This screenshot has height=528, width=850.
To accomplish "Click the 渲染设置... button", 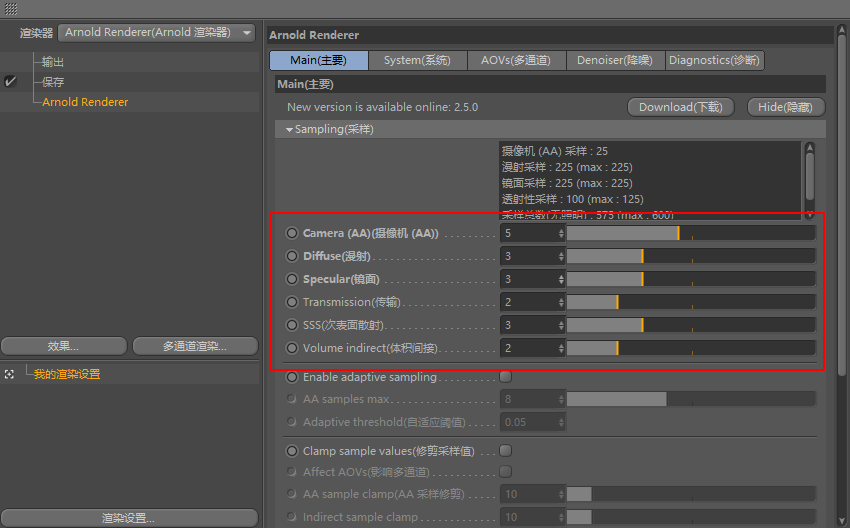I will [x=129, y=518].
